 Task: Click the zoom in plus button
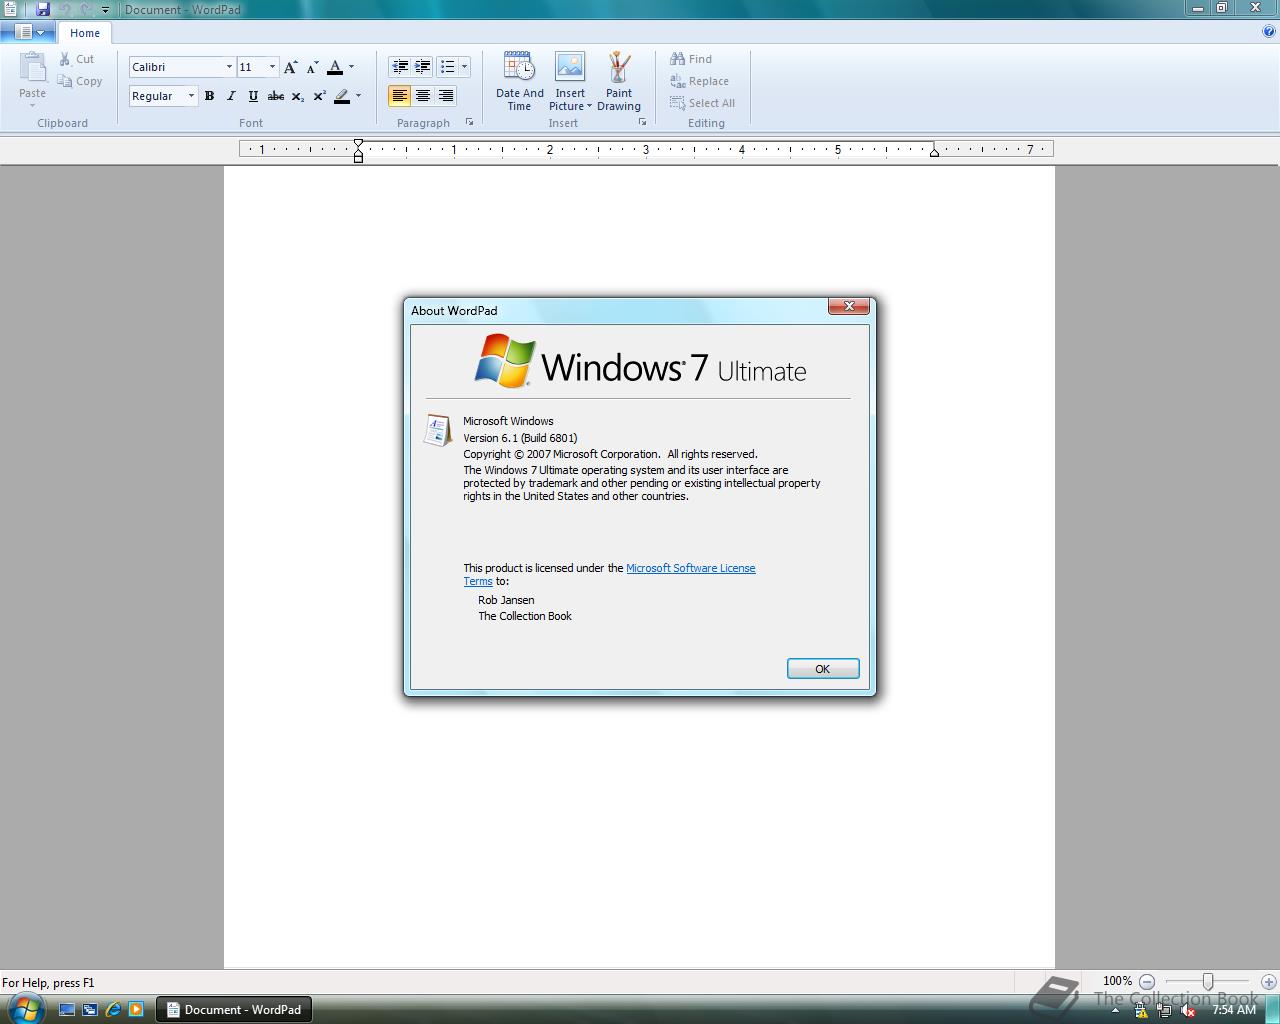click(1269, 982)
